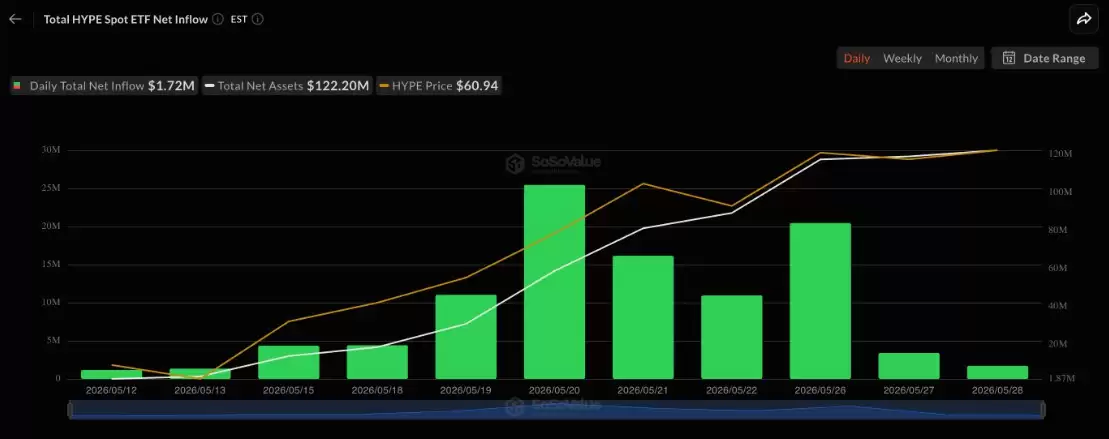Click x-axis label 2026/05/15
The width and height of the screenshot is (1109, 439).
[x=289, y=390]
